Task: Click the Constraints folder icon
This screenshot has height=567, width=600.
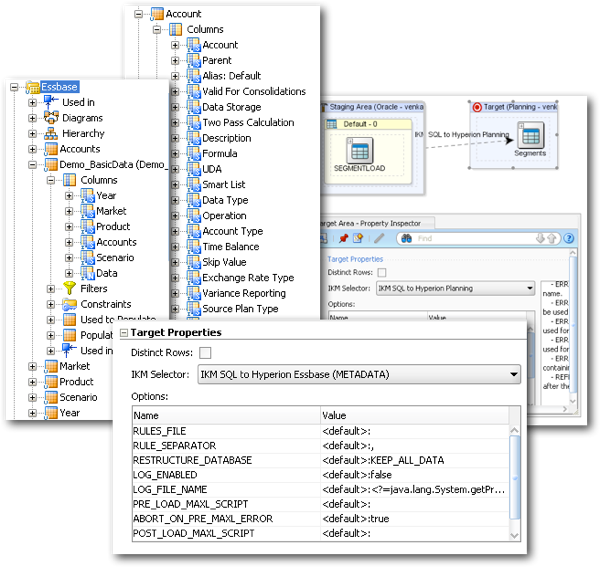Action: tap(69, 304)
